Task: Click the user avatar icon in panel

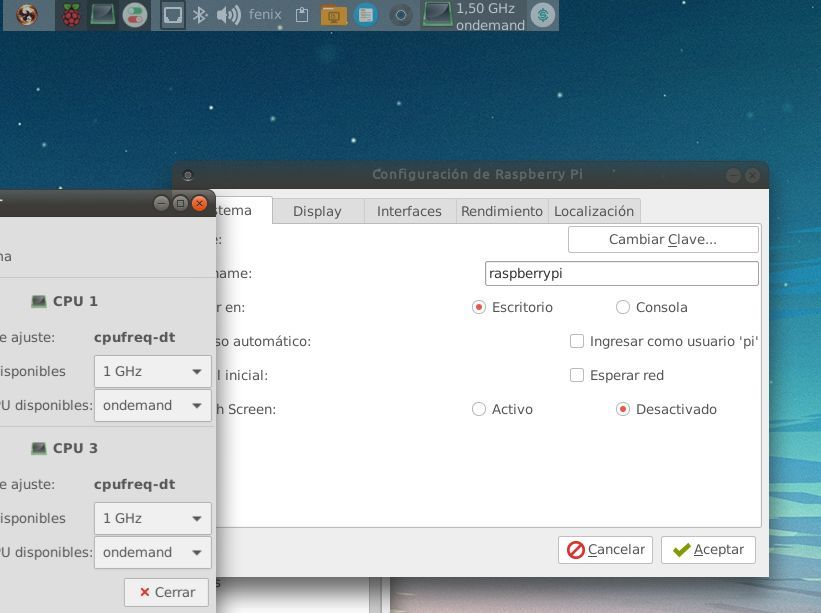Action: pyautogui.click(x=27, y=15)
